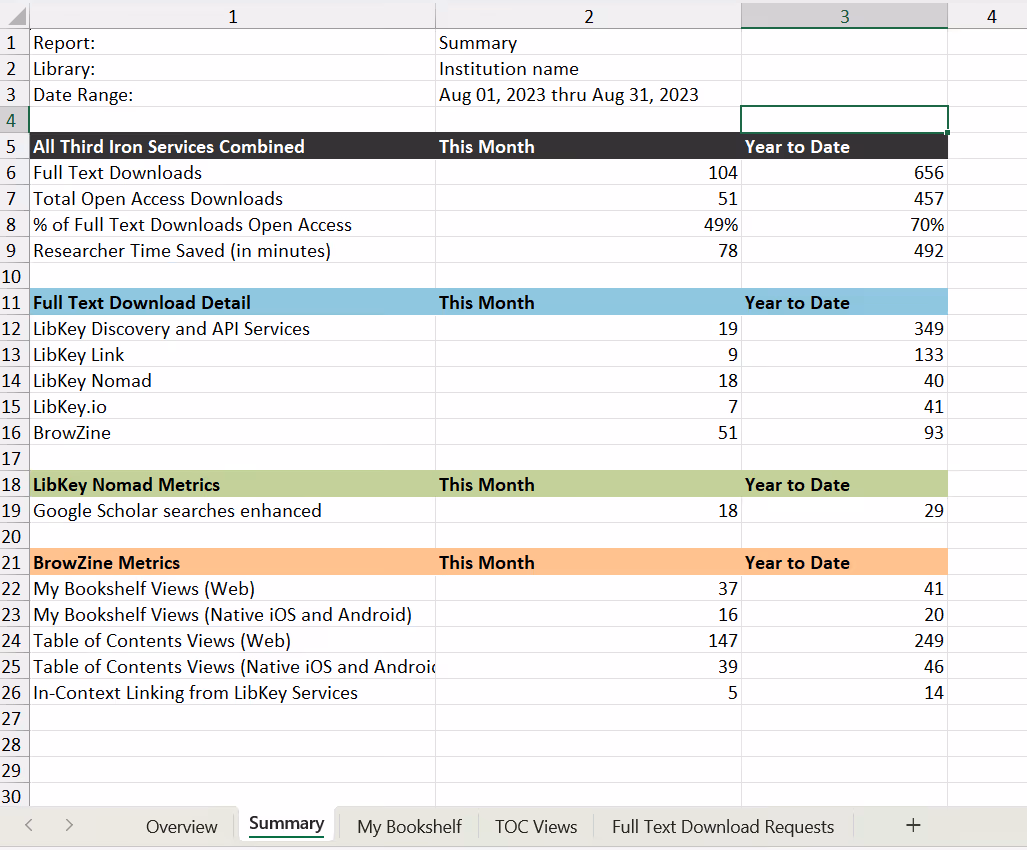
Task: Select the 93 BrowZine year-to-date value
Action: click(844, 432)
